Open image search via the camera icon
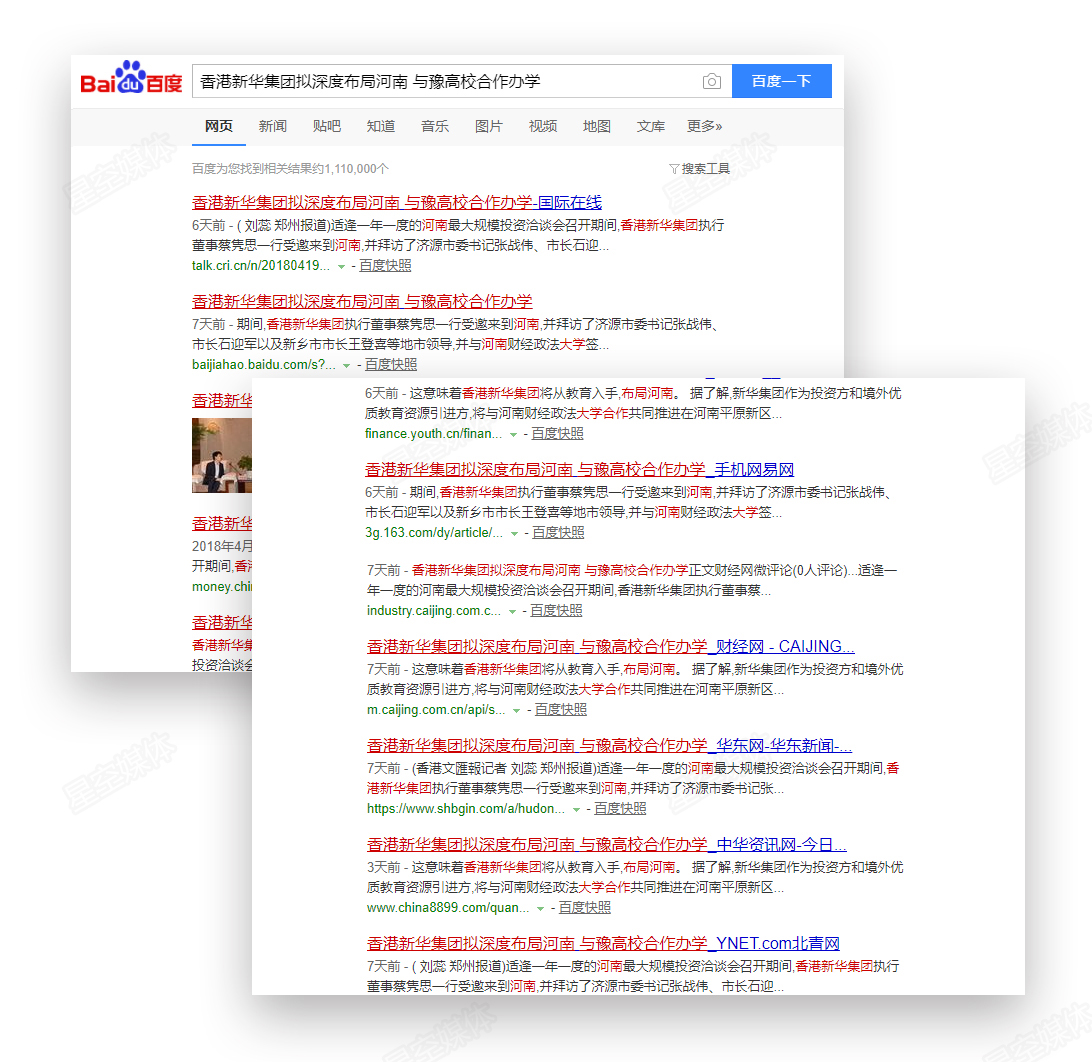The image size is (1092, 1062). pos(711,81)
